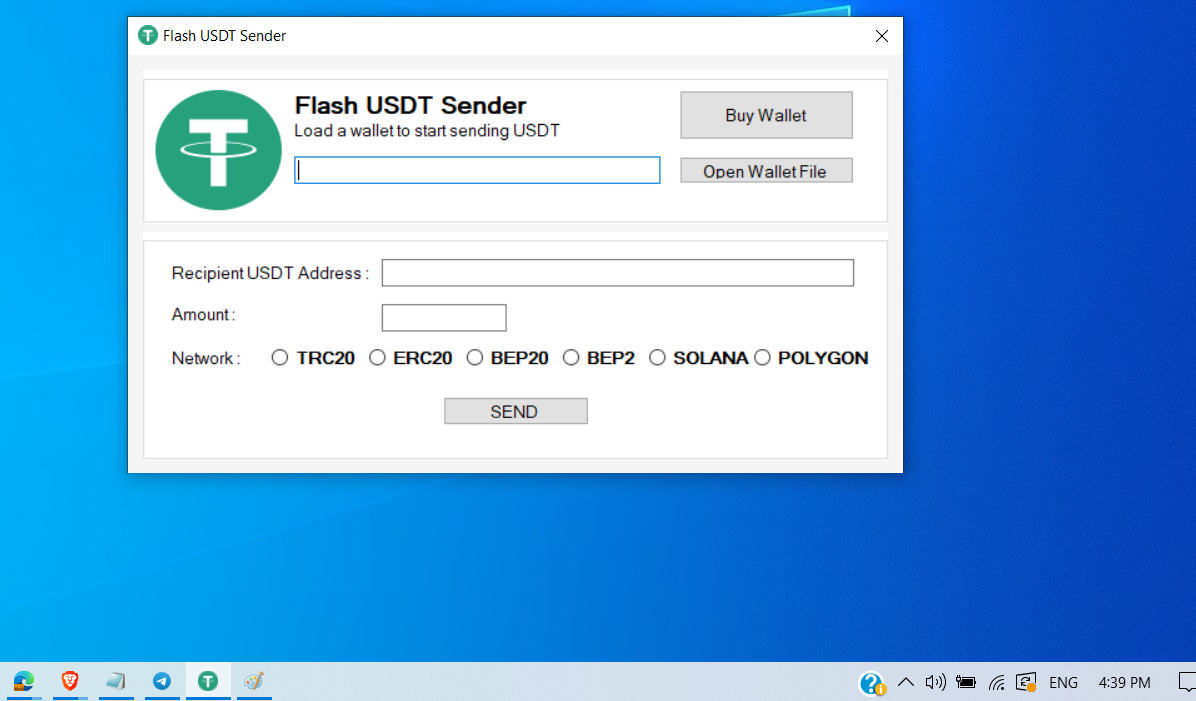Click the SEND button
1196x701 pixels.
(x=516, y=411)
